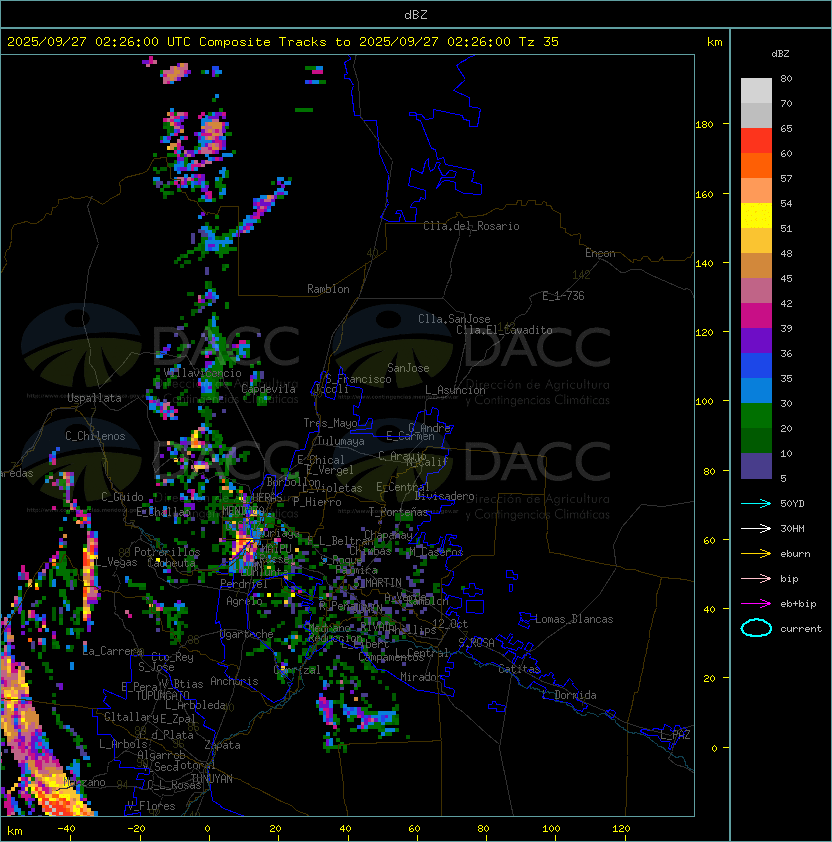Viewport: 832px width, 842px height.
Task: Click the 'TUNUYAN' map label
Action: click(212, 779)
